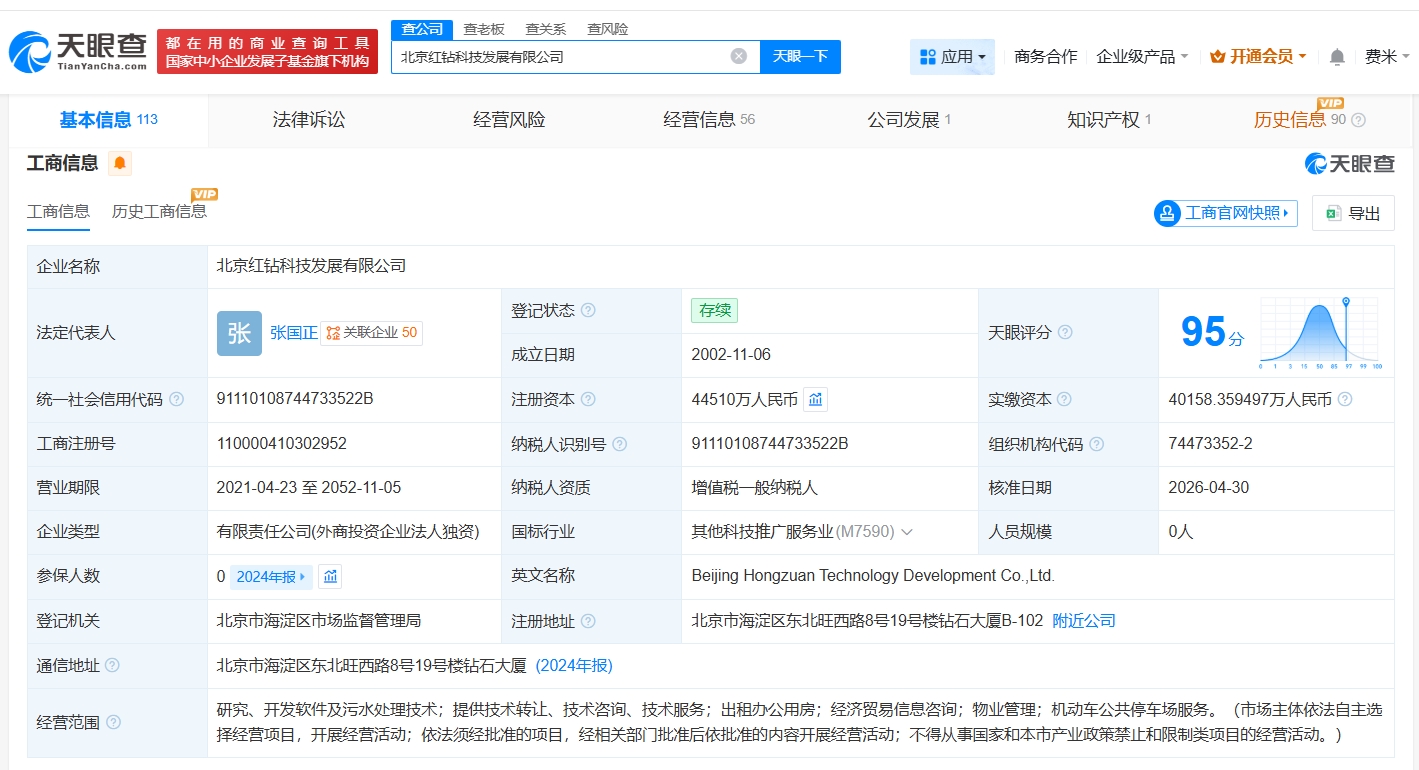Open the 应用 apps dropdown

click(x=953, y=57)
